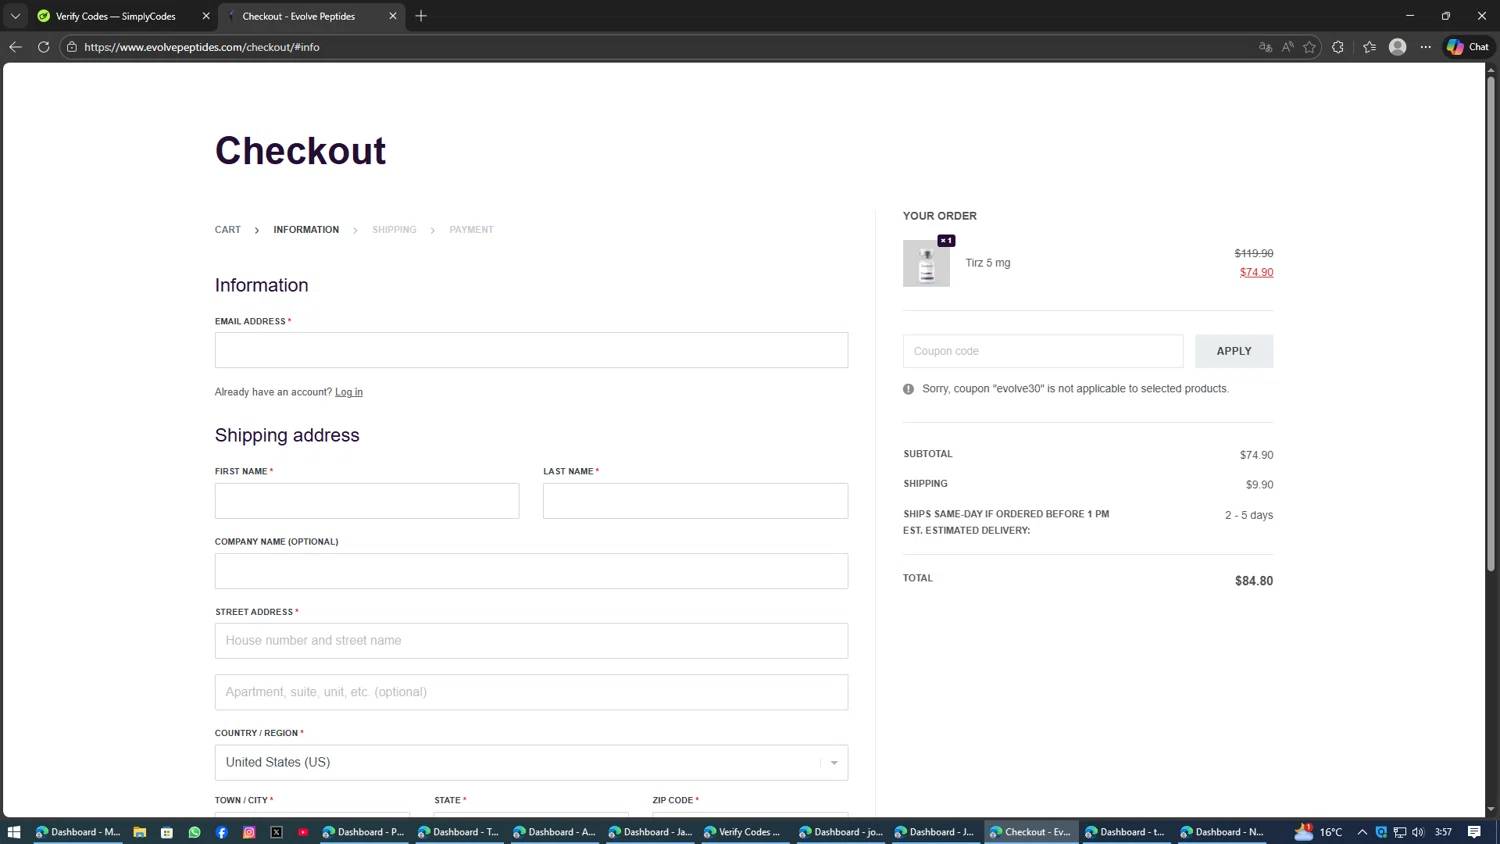Open Copilot Chat button

pos(1468,47)
